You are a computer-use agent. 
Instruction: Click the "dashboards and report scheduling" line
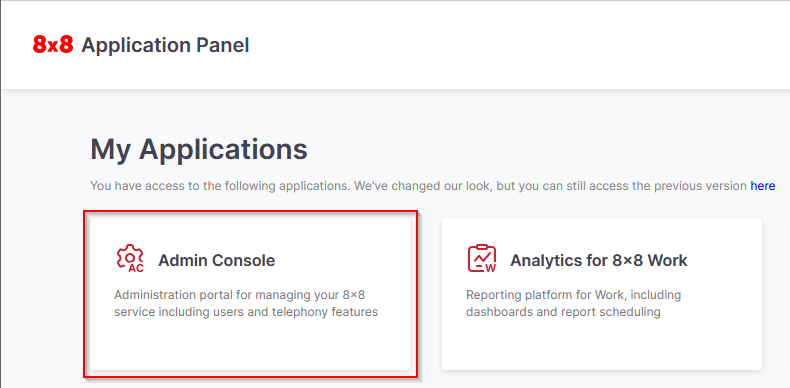coord(563,312)
